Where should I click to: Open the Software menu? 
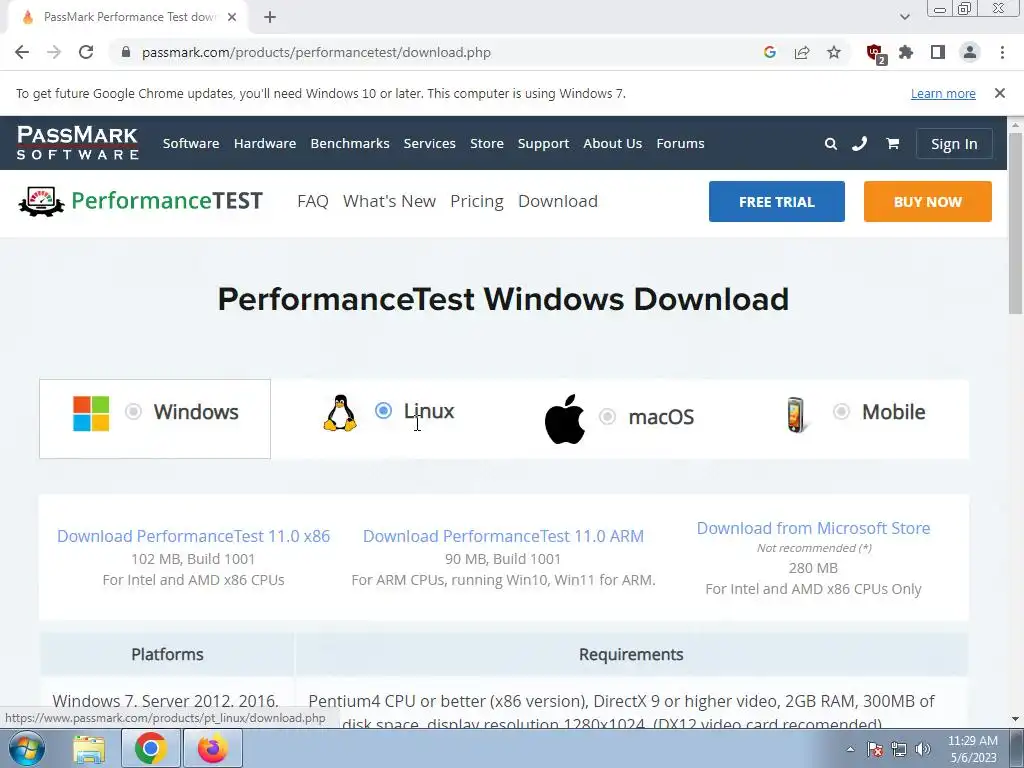tap(191, 143)
